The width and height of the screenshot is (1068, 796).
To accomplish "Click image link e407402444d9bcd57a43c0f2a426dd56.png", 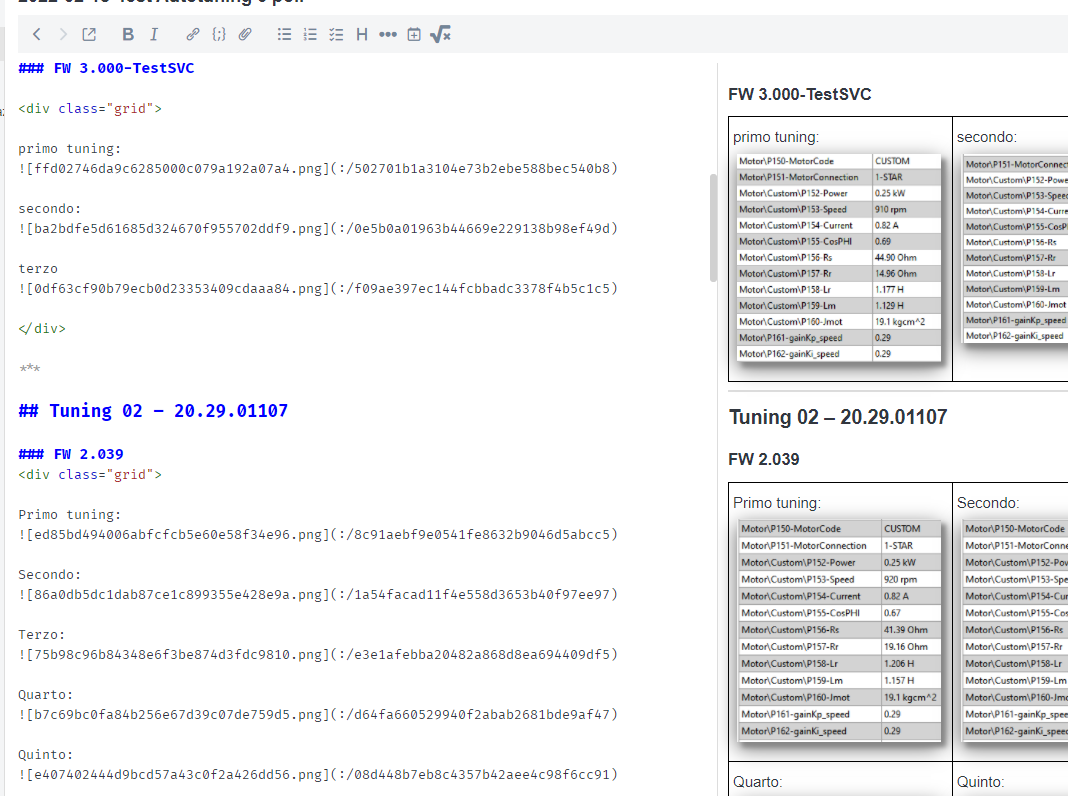I will tap(318, 774).
